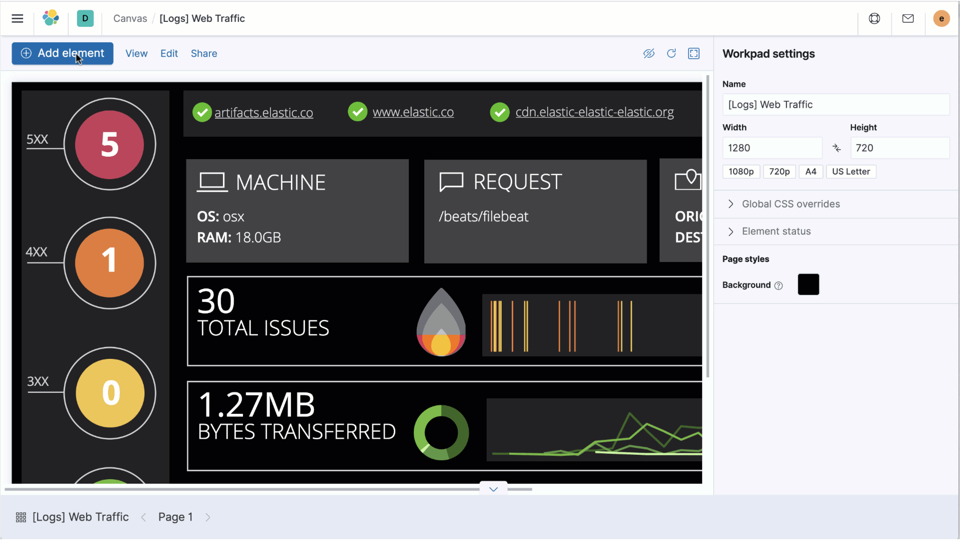Collapse the page tray chevron

click(493, 489)
